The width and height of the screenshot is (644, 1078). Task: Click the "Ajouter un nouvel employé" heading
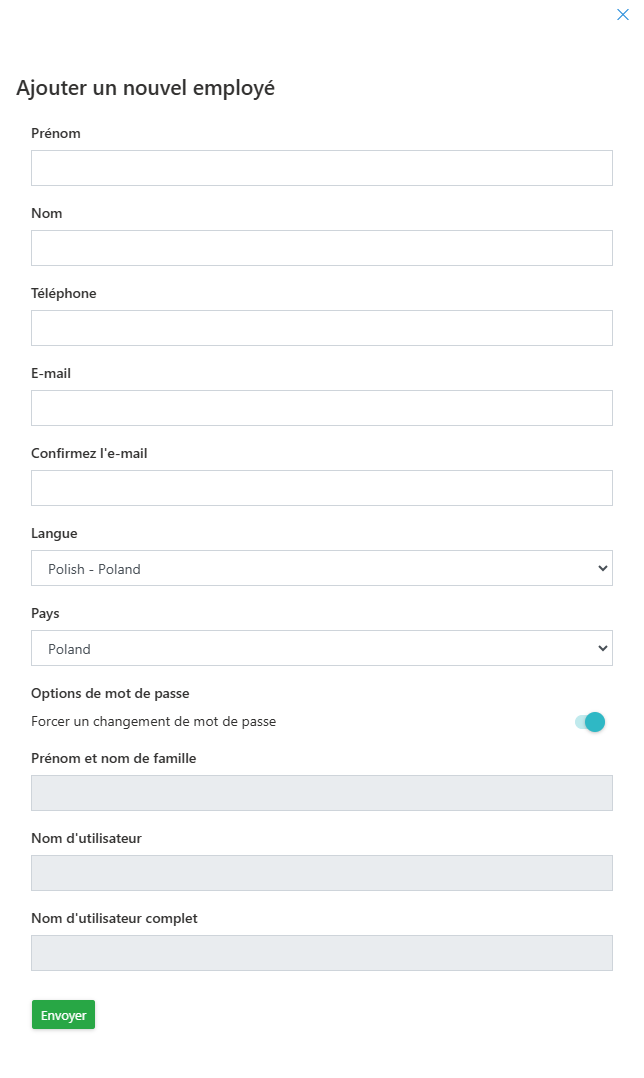coord(145,88)
